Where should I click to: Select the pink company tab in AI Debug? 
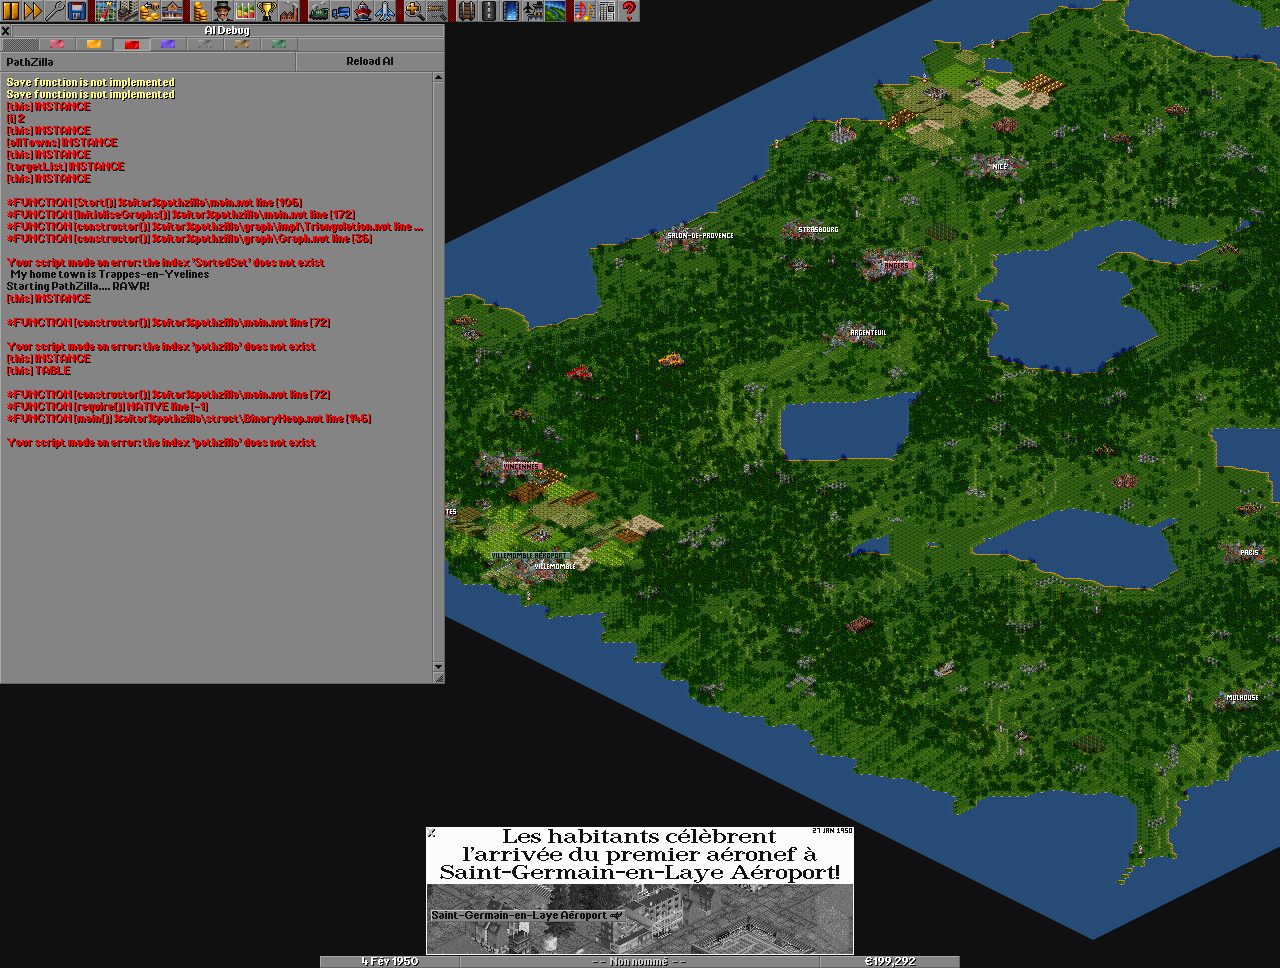[57, 44]
